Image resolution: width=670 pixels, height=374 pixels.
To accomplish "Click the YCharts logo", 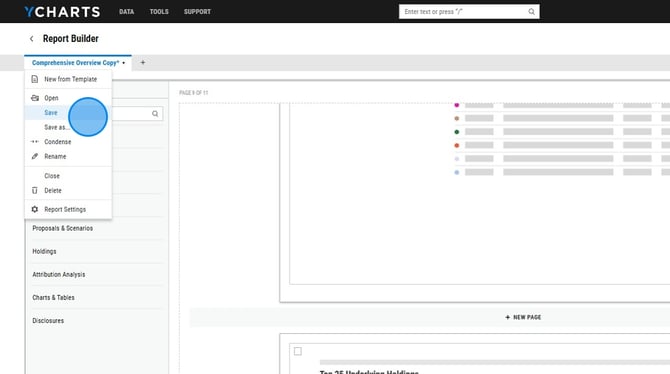I will pyautogui.click(x=62, y=12).
